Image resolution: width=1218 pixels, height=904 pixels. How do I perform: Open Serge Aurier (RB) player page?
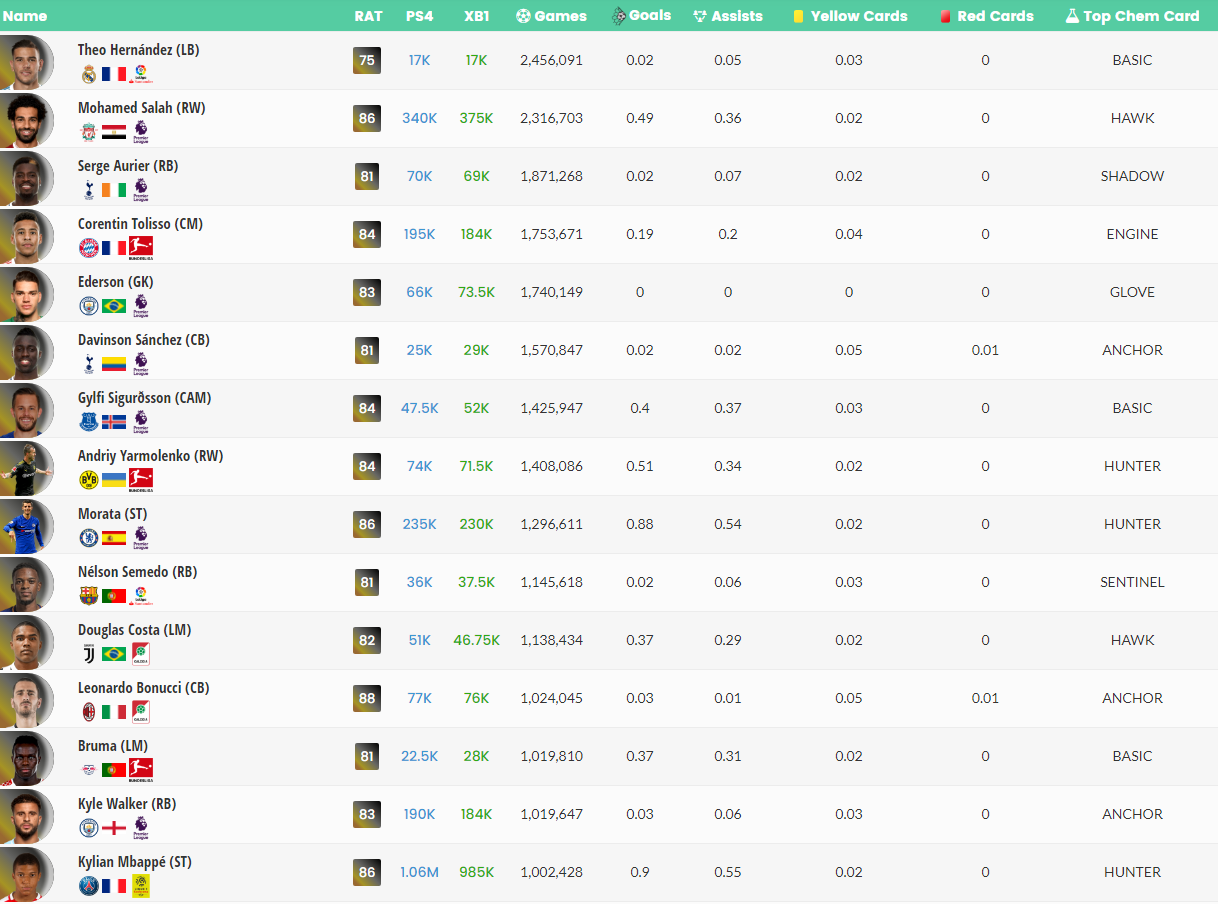128,166
